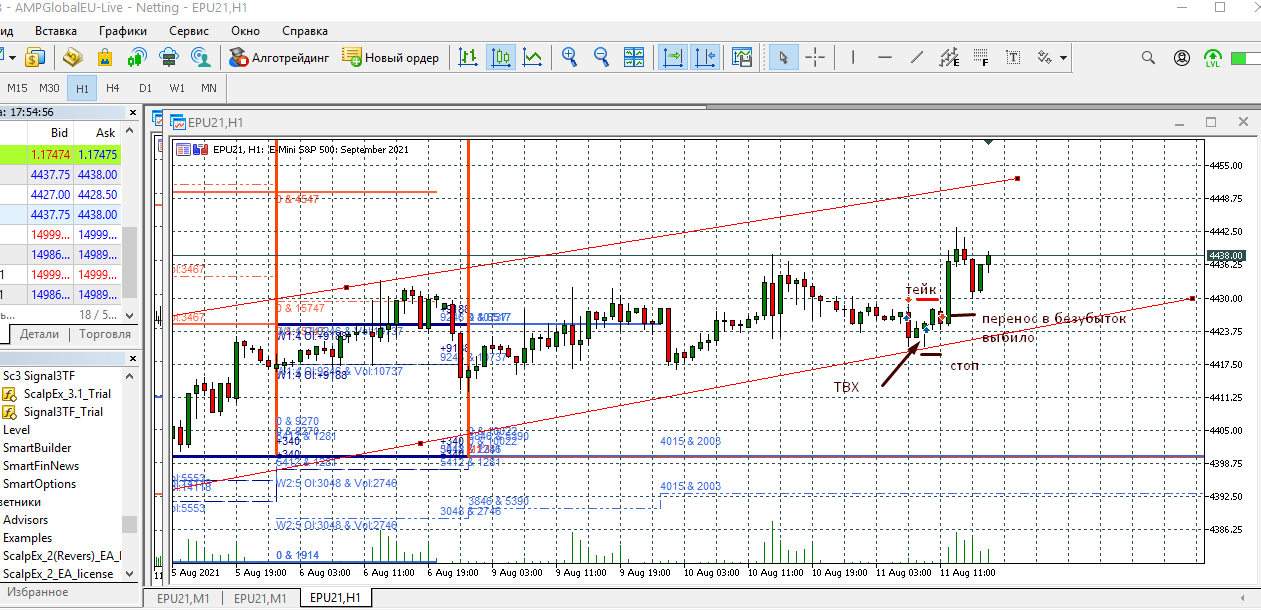Viewport: 1261px width, 610px height.
Task: Open the user account profile icon
Action: (x=1182, y=58)
